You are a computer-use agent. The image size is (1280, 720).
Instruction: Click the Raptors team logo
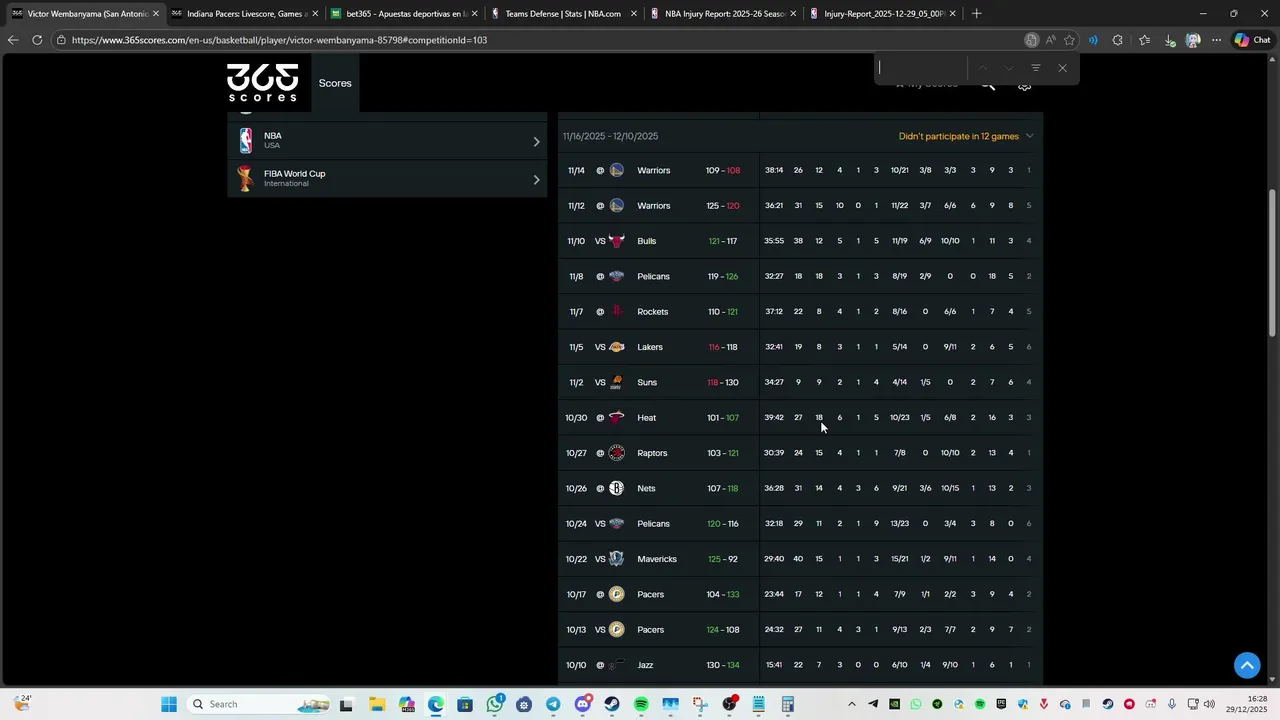point(617,453)
